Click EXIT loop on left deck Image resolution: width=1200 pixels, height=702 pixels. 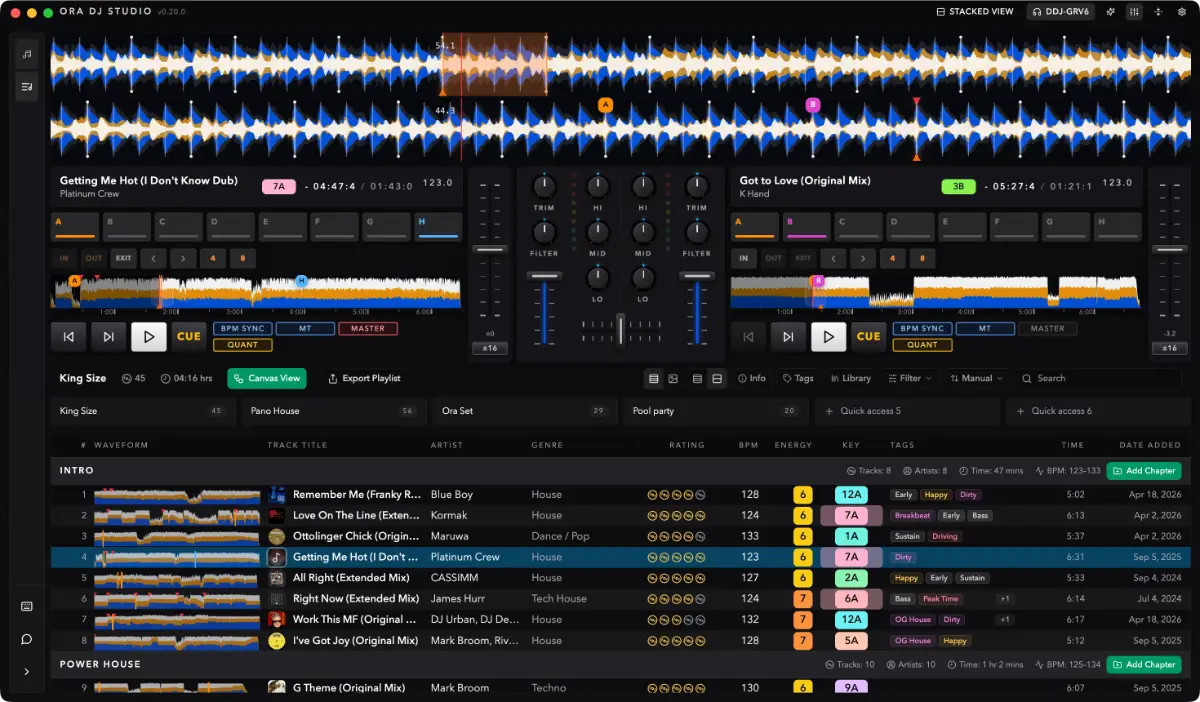point(123,258)
